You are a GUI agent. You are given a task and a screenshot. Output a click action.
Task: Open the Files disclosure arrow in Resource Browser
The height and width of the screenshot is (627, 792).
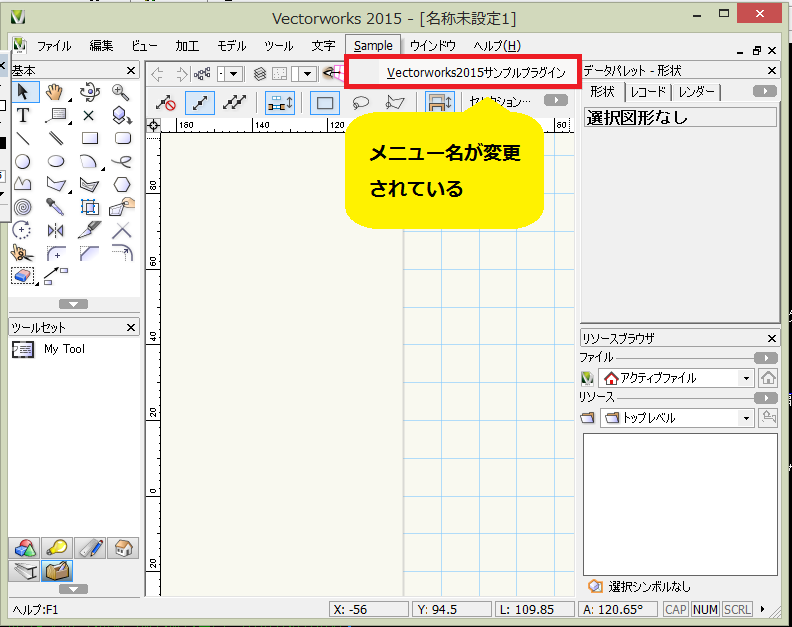[x=765, y=358]
